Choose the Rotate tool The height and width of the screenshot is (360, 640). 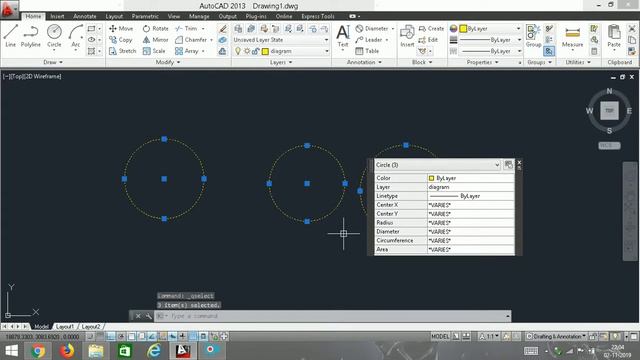tap(156, 29)
